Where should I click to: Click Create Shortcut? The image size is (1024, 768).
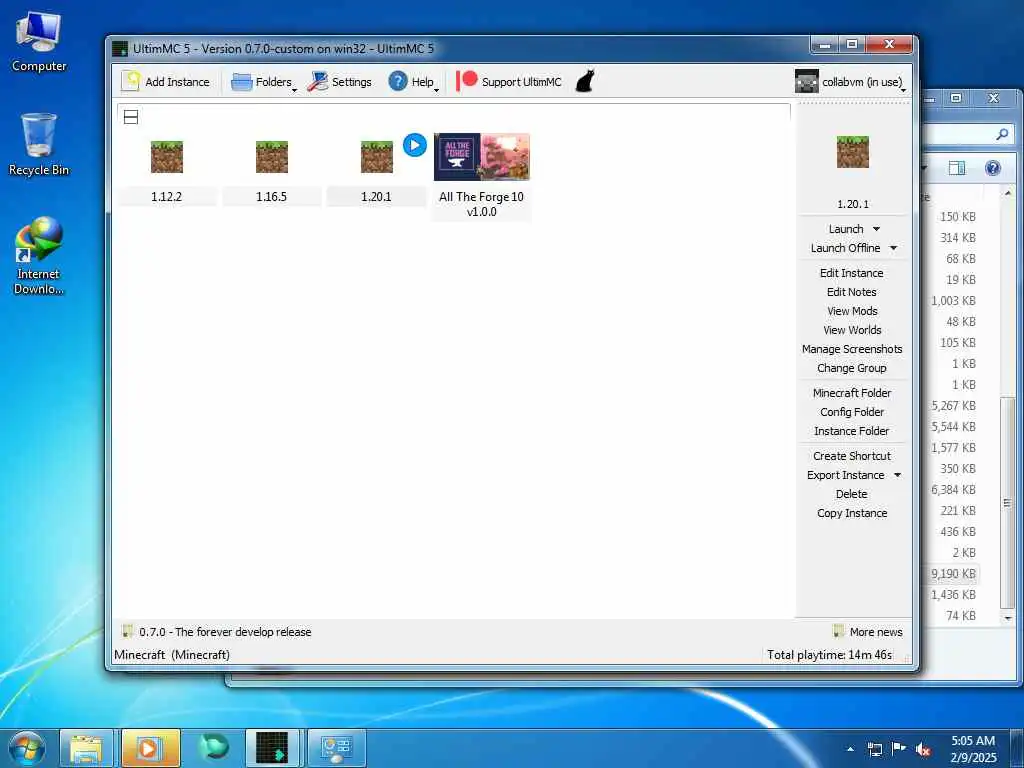click(852, 456)
